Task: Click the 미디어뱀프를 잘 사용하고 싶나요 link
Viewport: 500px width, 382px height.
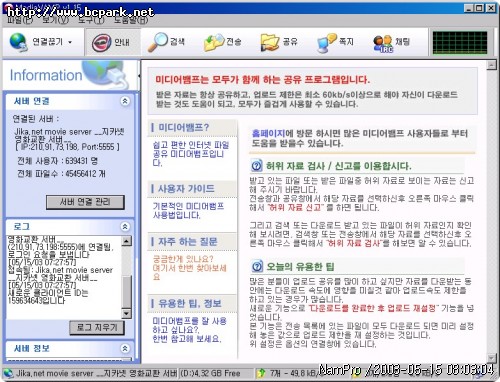Action: tap(189, 330)
